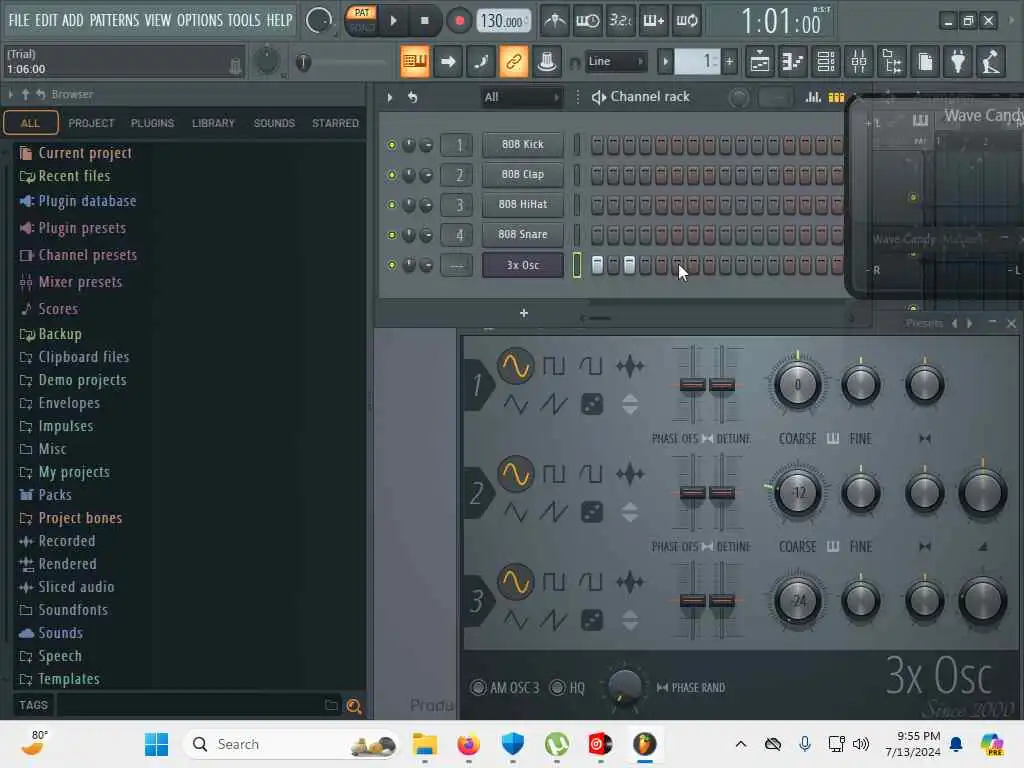The height and width of the screenshot is (768, 1024).
Task: Open the piano roll view icon
Action: [792, 62]
